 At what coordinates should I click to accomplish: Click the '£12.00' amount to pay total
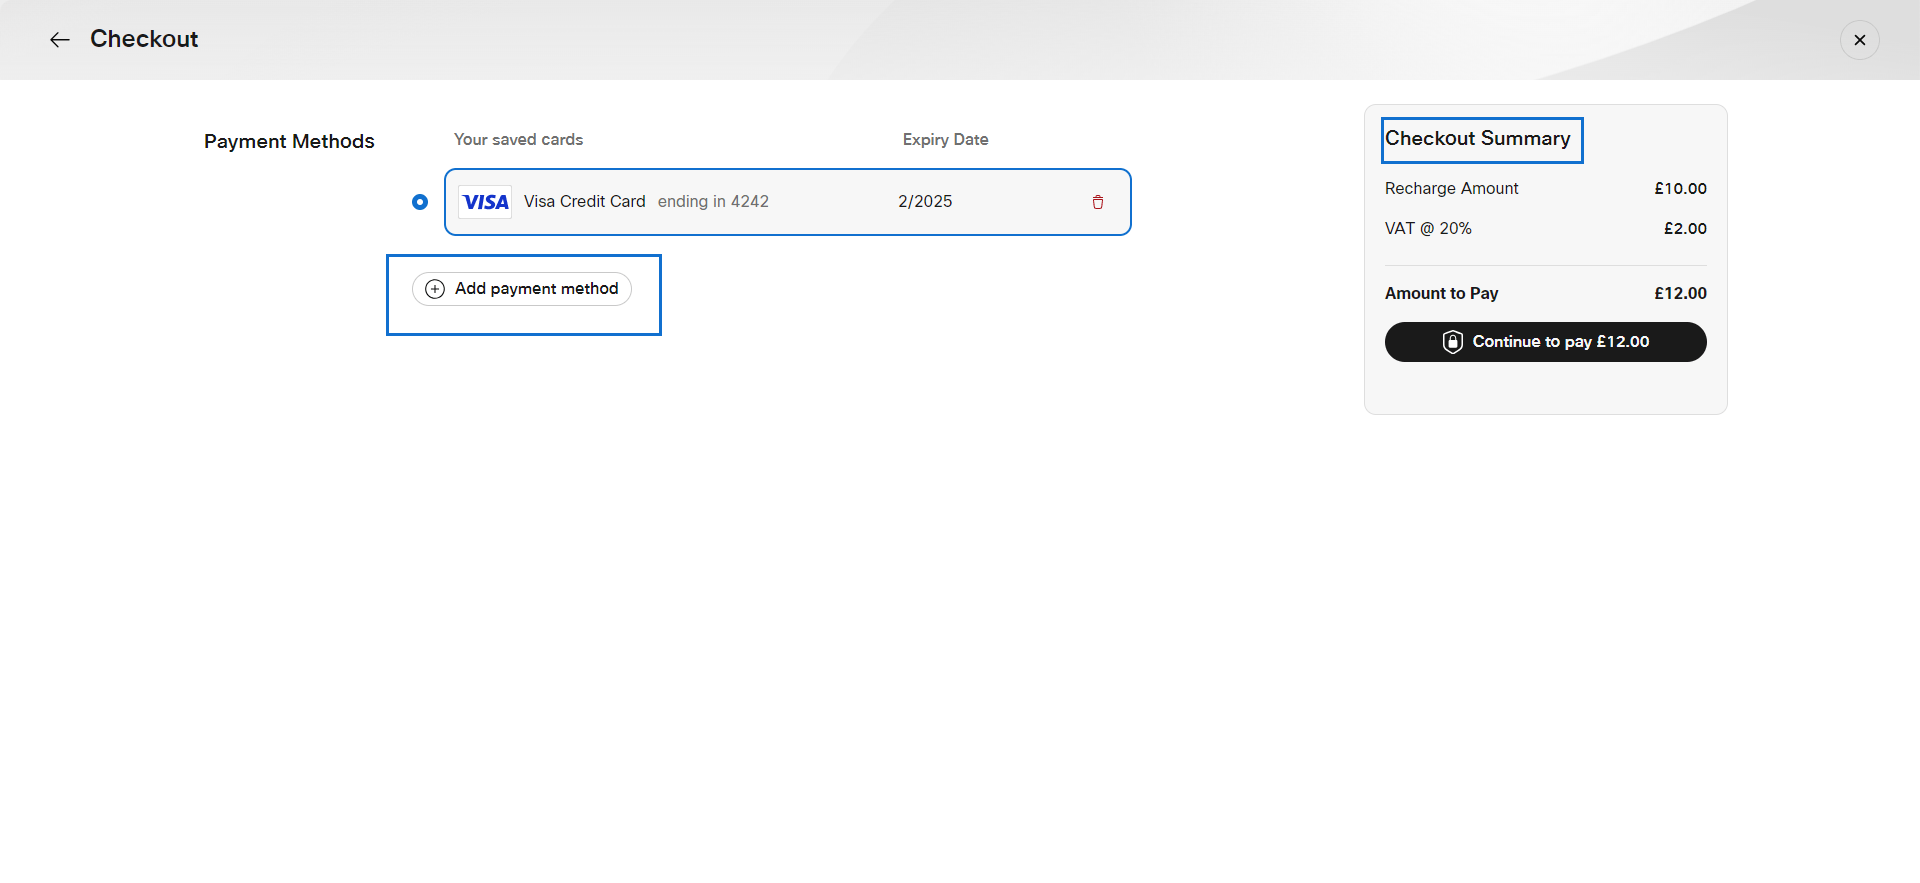[x=1681, y=293]
